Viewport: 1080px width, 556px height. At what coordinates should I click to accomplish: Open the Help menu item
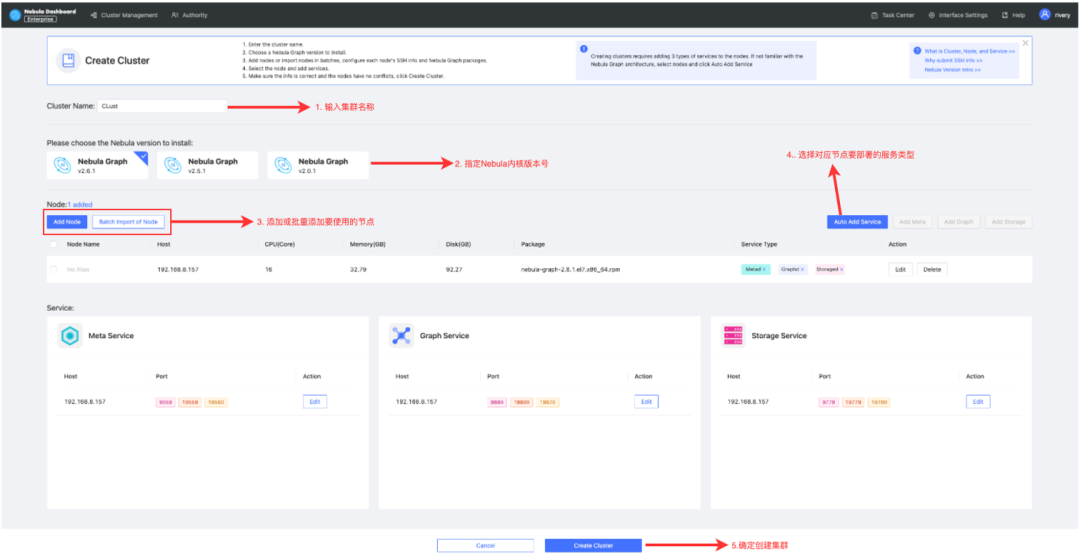coord(1013,15)
